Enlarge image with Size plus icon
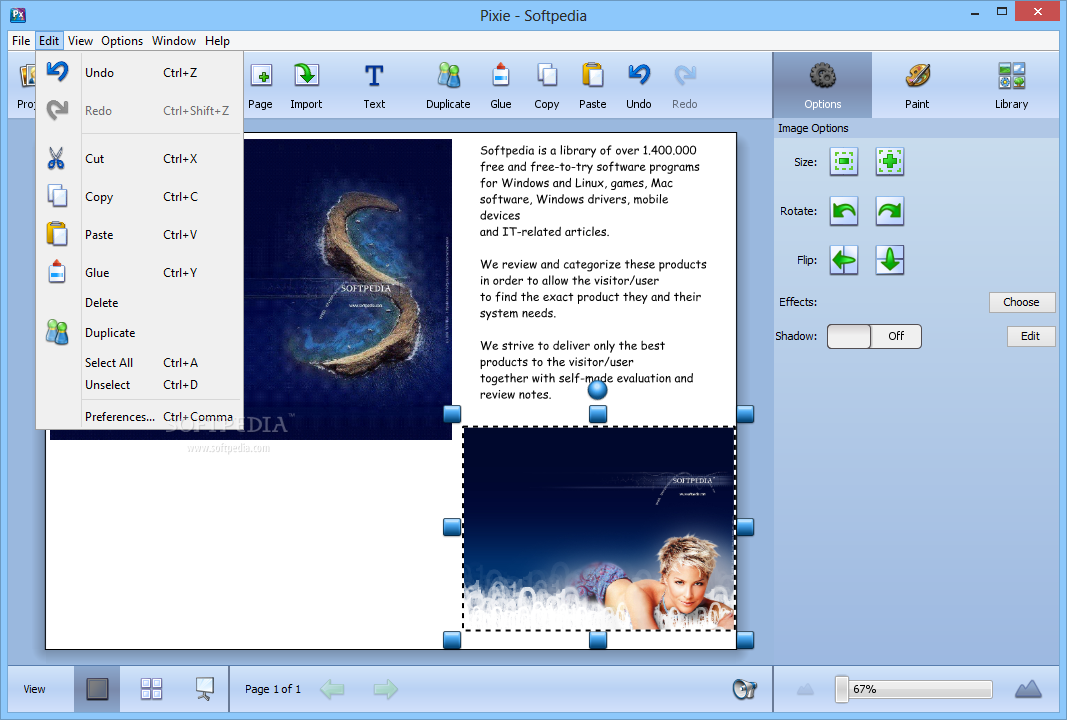 [x=890, y=162]
